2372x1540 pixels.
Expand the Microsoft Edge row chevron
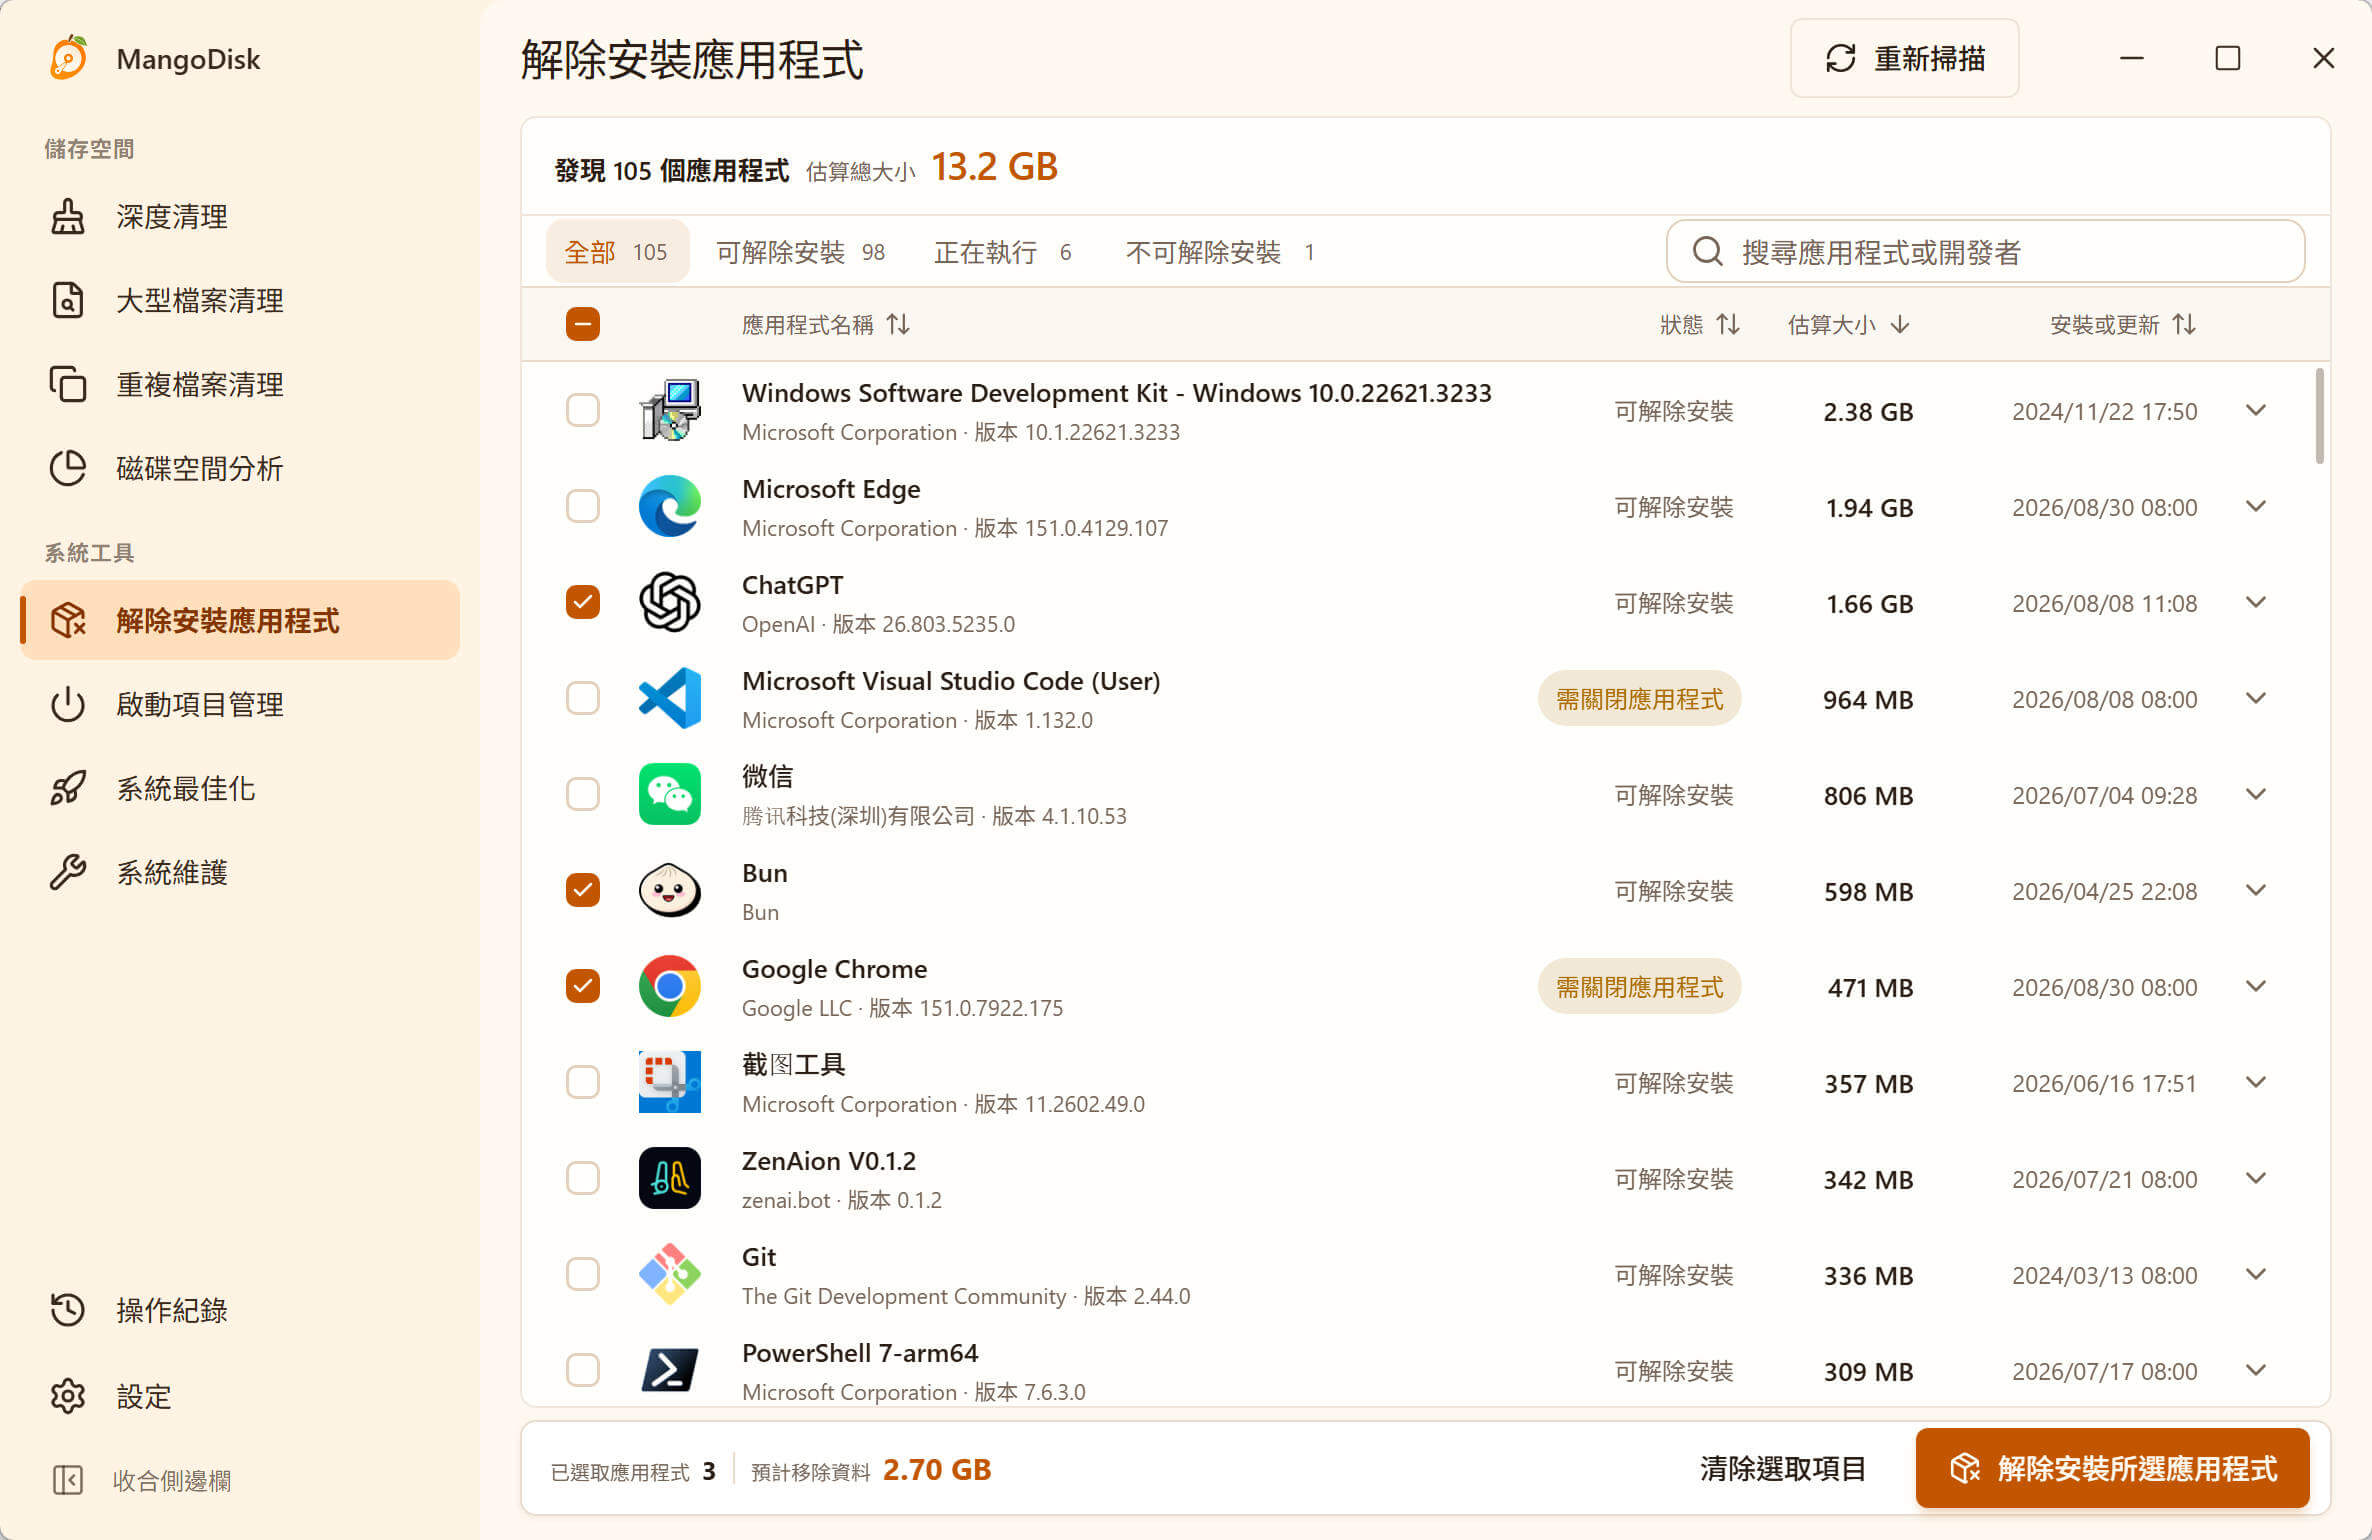click(2256, 506)
